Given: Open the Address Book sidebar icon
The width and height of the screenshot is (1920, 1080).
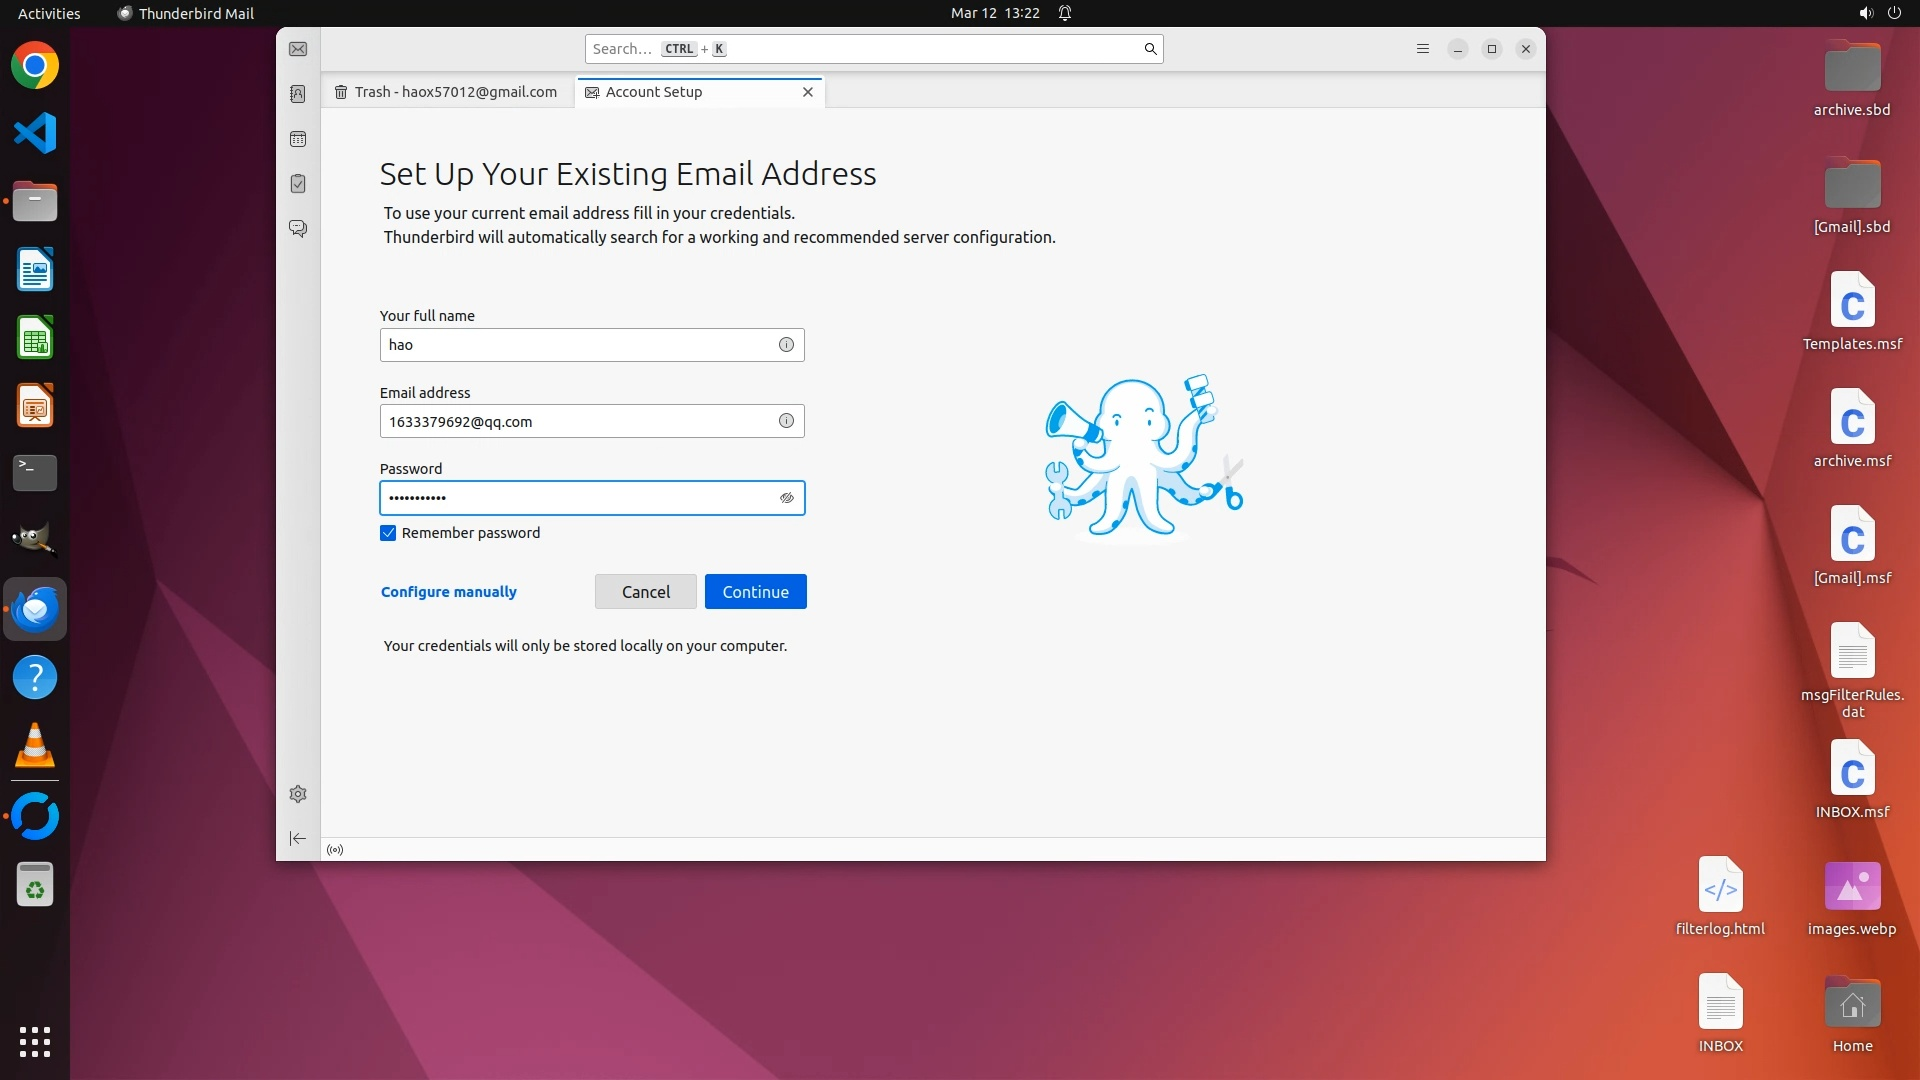Looking at the screenshot, I should tap(298, 94).
